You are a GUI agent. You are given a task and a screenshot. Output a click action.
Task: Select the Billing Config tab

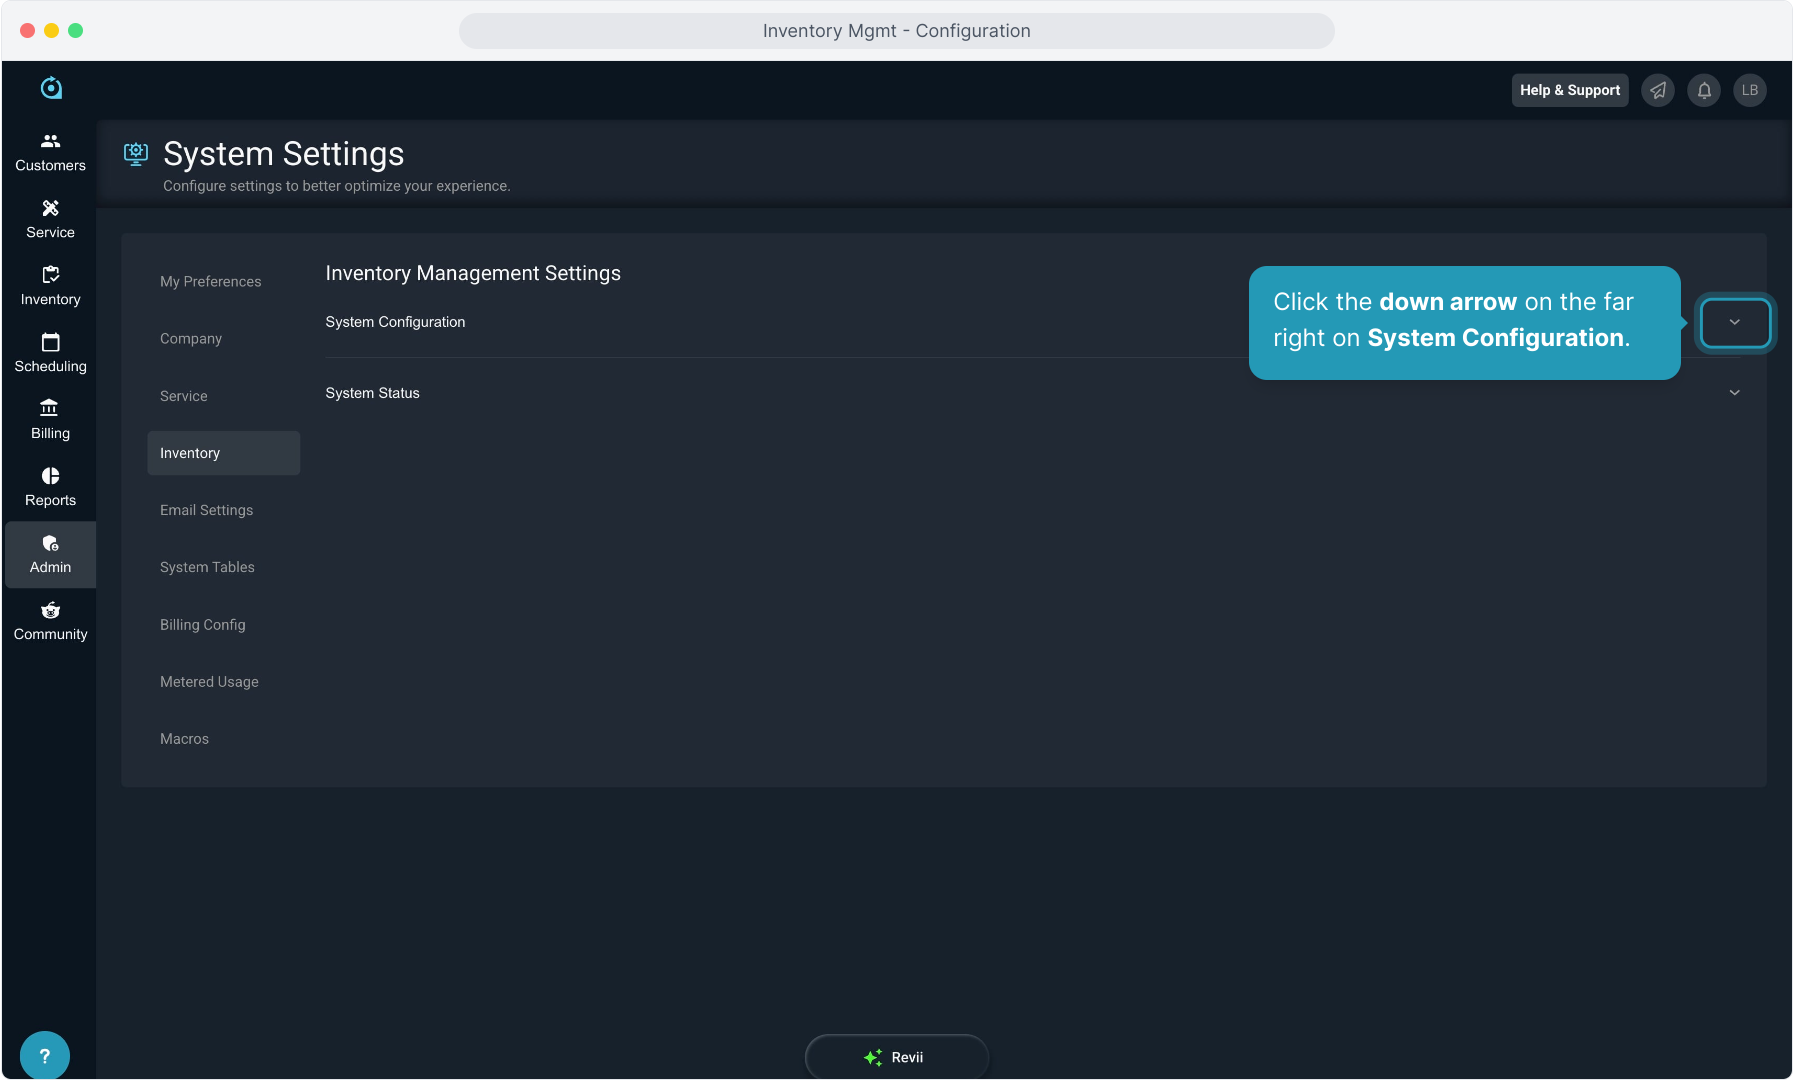(x=202, y=625)
